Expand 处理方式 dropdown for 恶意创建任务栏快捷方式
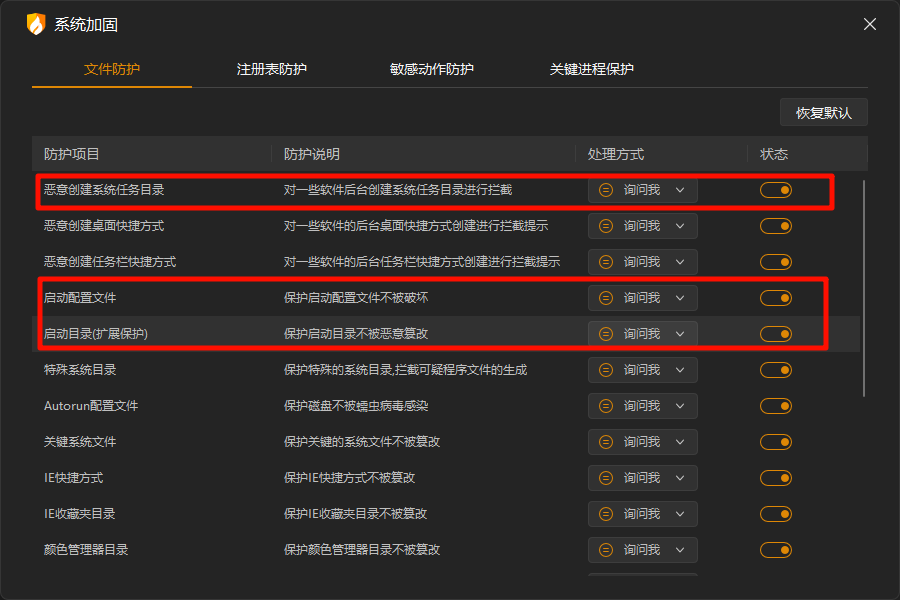This screenshot has width=900, height=600. [643, 262]
